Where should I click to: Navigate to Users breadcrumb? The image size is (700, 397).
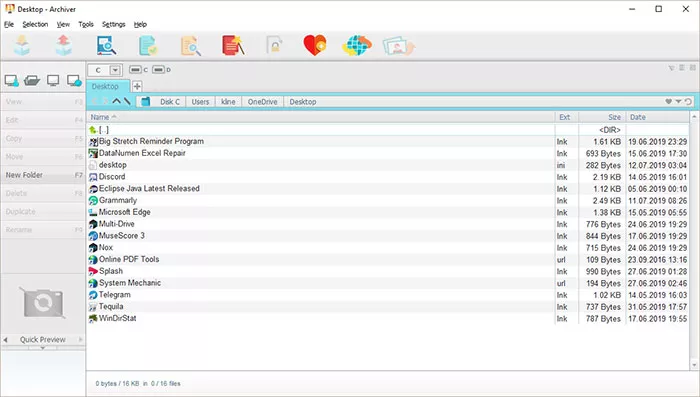pos(200,102)
